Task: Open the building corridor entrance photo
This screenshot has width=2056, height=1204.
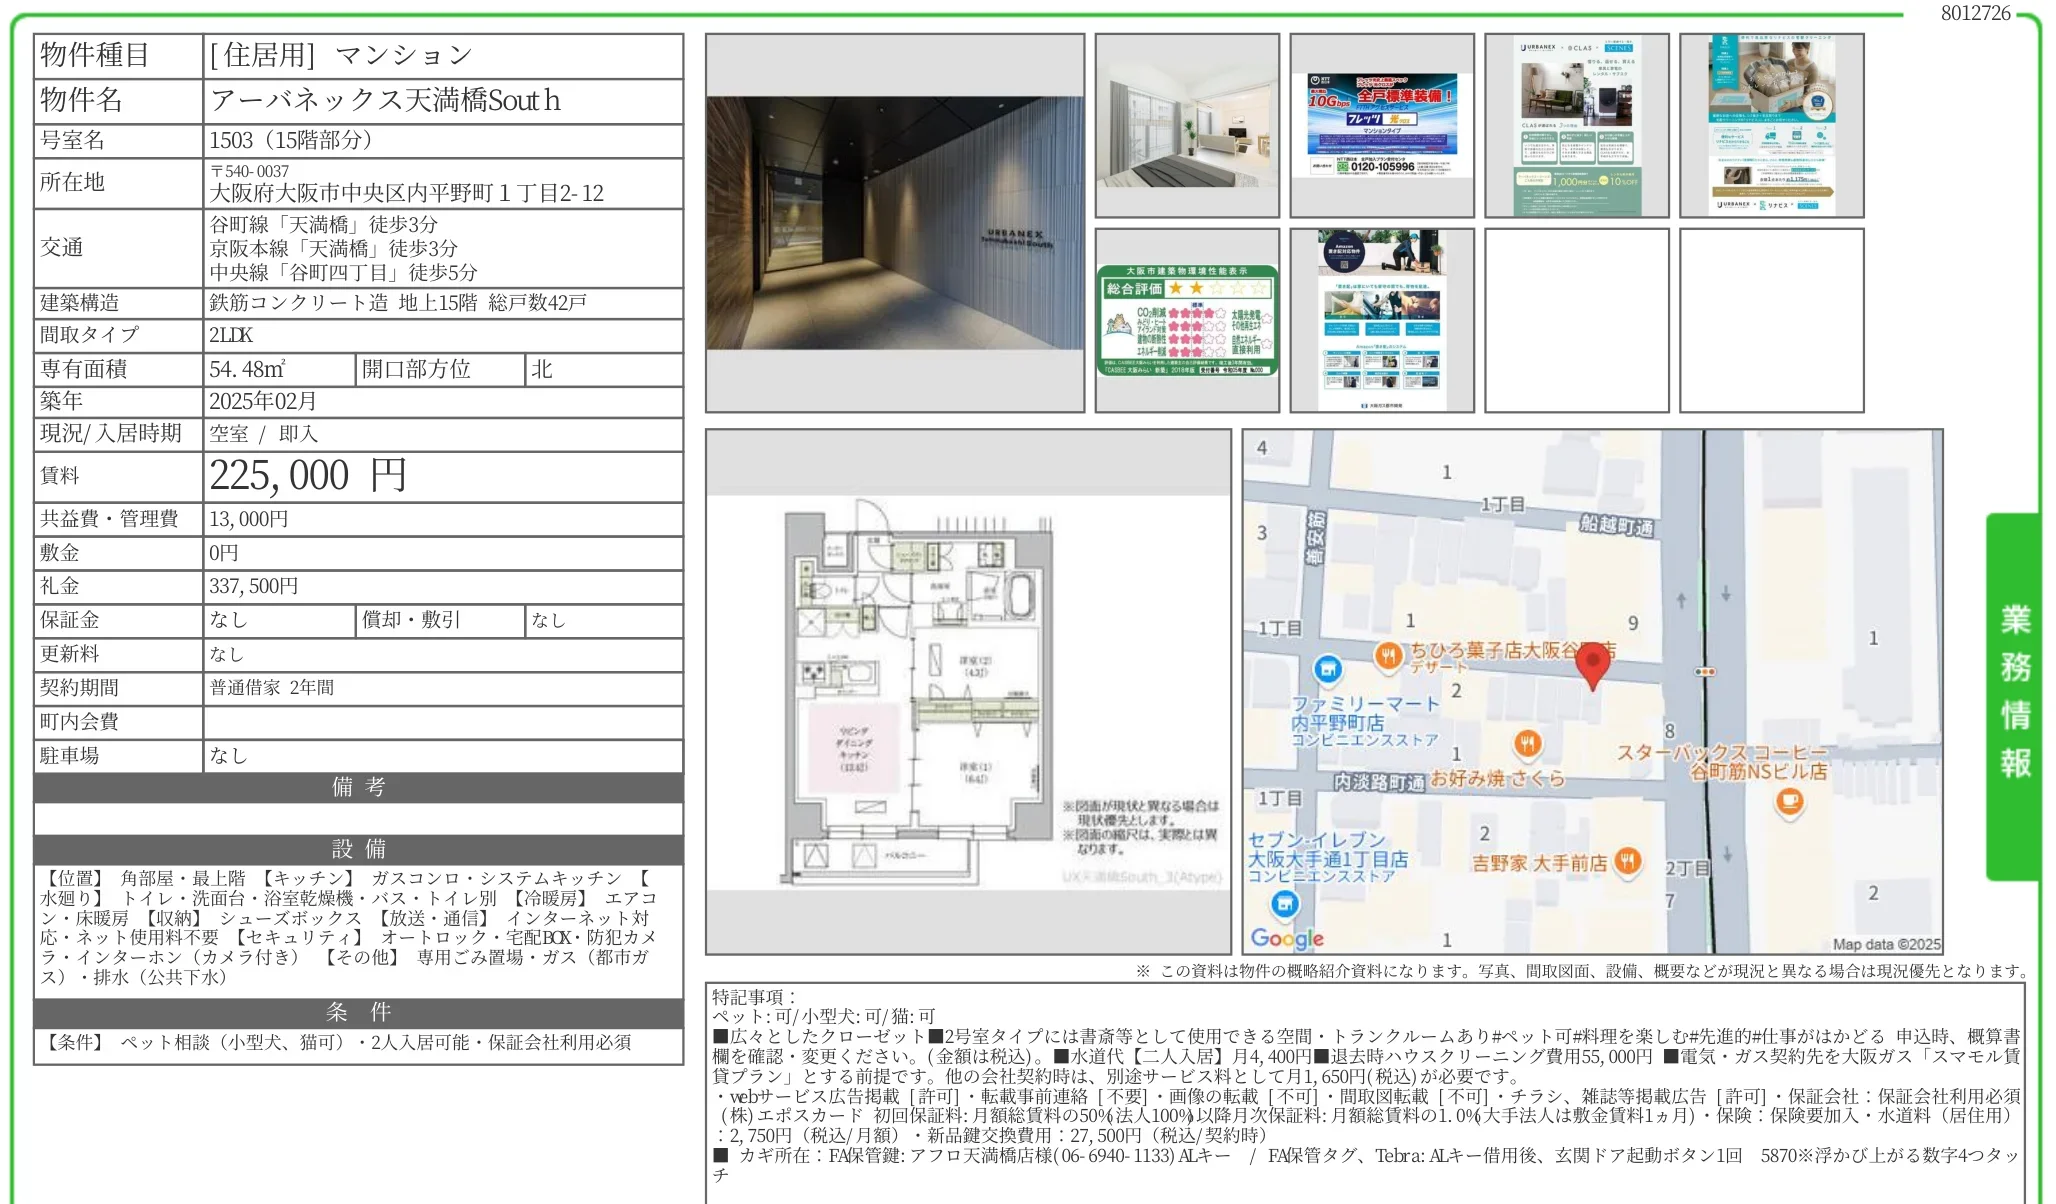Action: click(895, 223)
